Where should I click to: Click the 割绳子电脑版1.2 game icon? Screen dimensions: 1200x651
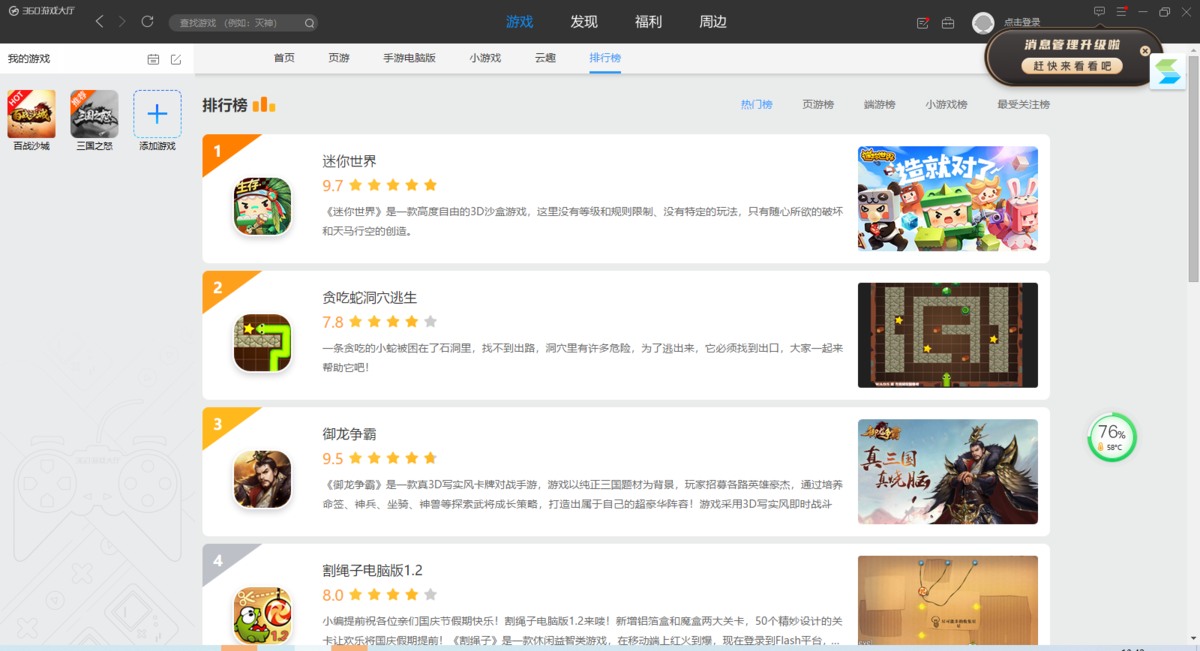263,616
